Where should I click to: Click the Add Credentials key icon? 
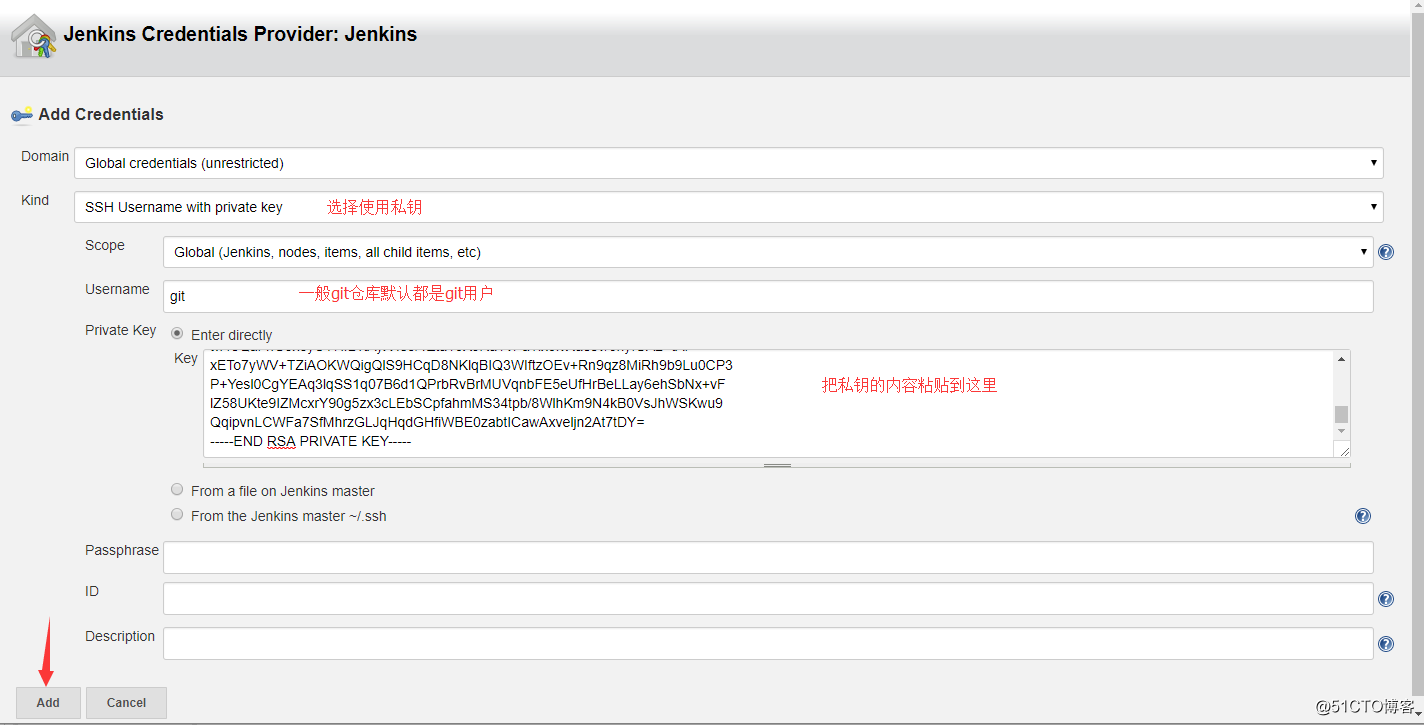point(22,115)
